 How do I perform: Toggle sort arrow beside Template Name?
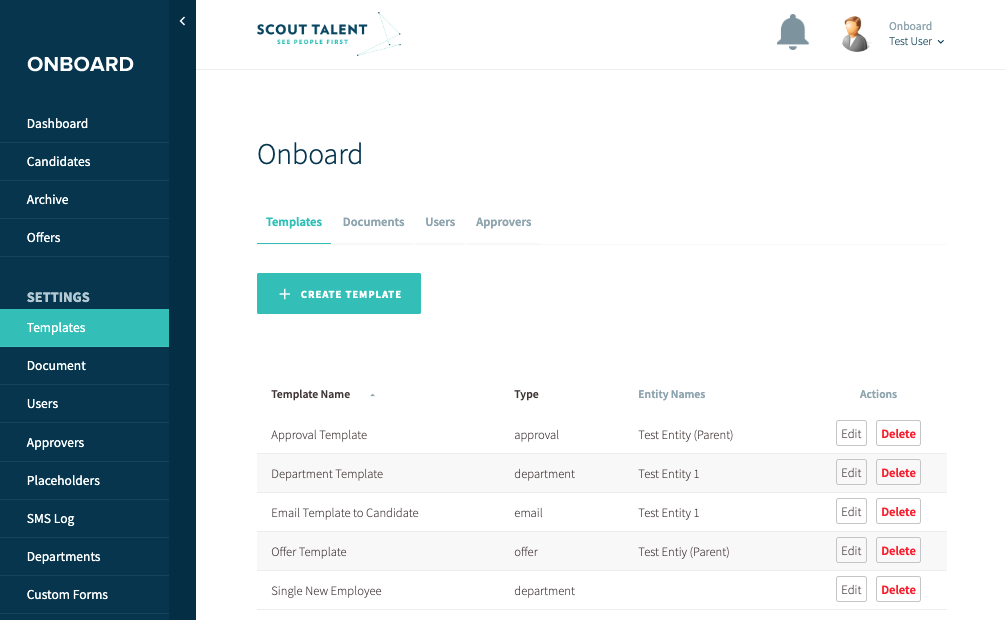point(372,395)
